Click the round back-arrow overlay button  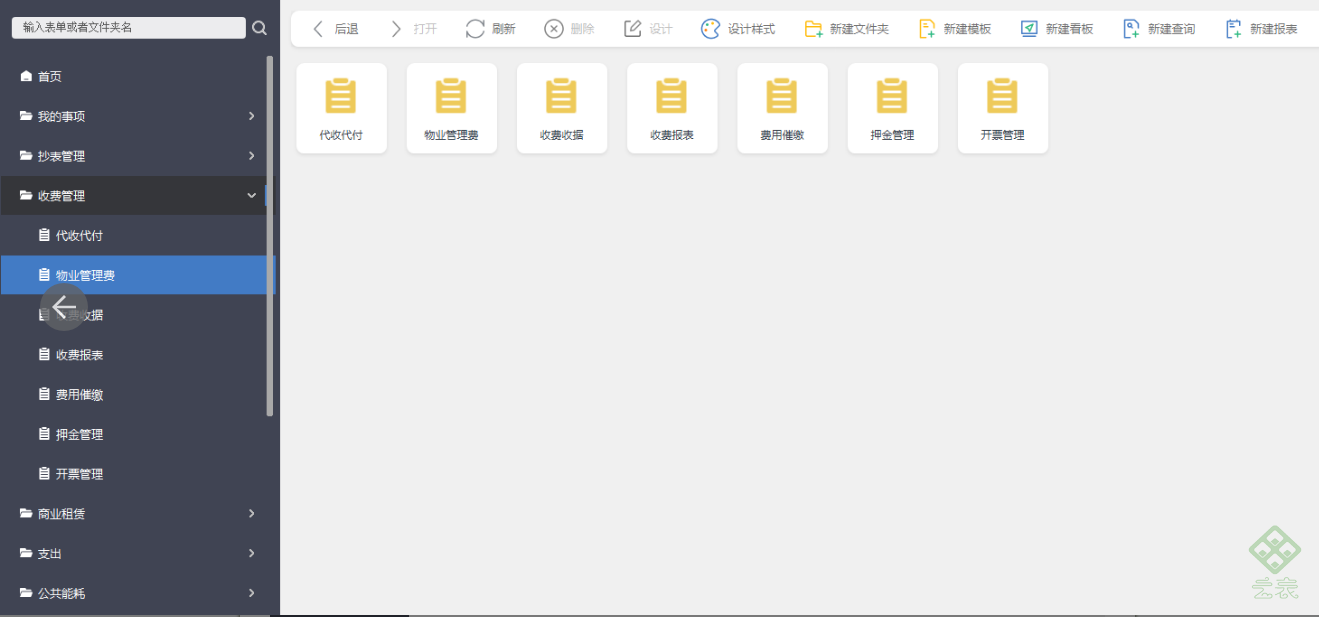[64, 307]
